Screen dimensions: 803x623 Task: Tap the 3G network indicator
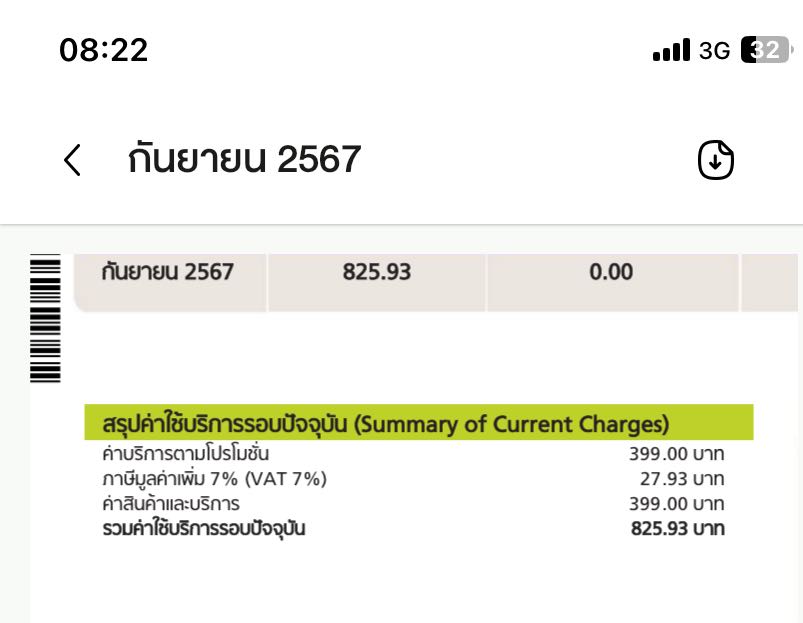714,50
